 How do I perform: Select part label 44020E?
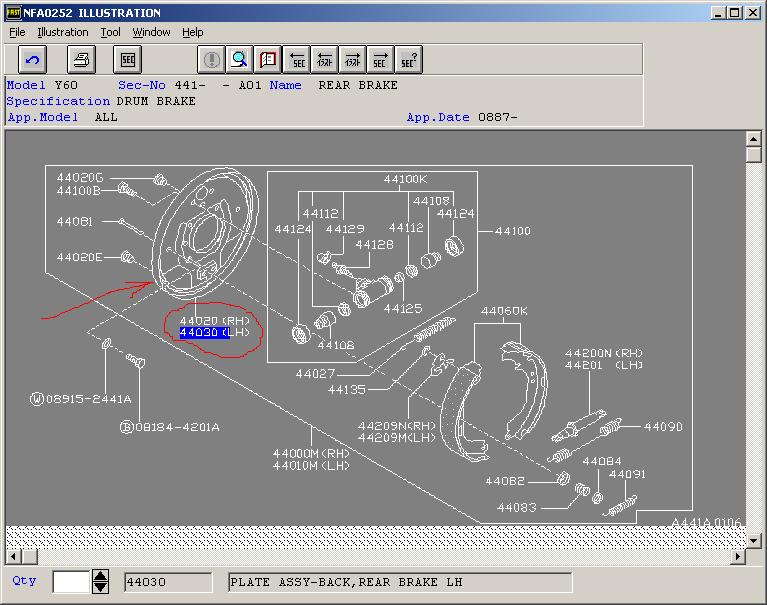79,257
